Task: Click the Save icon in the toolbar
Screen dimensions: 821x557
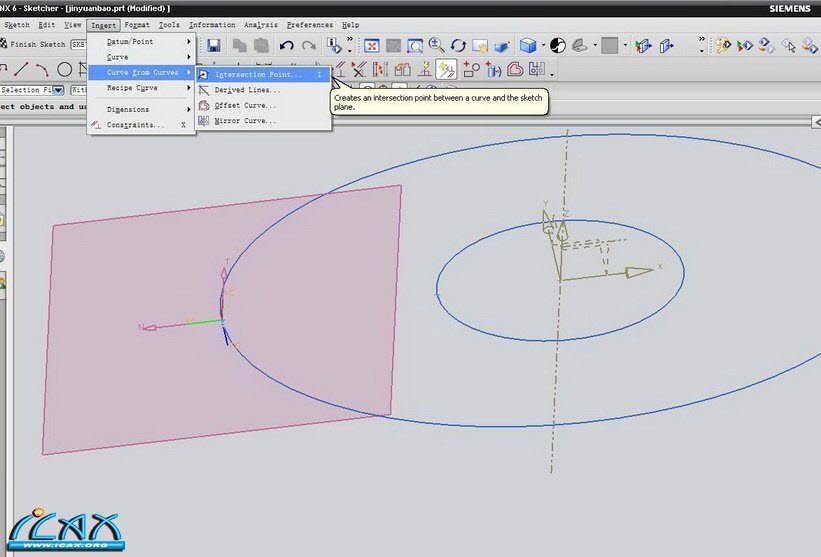Action: (x=214, y=46)
